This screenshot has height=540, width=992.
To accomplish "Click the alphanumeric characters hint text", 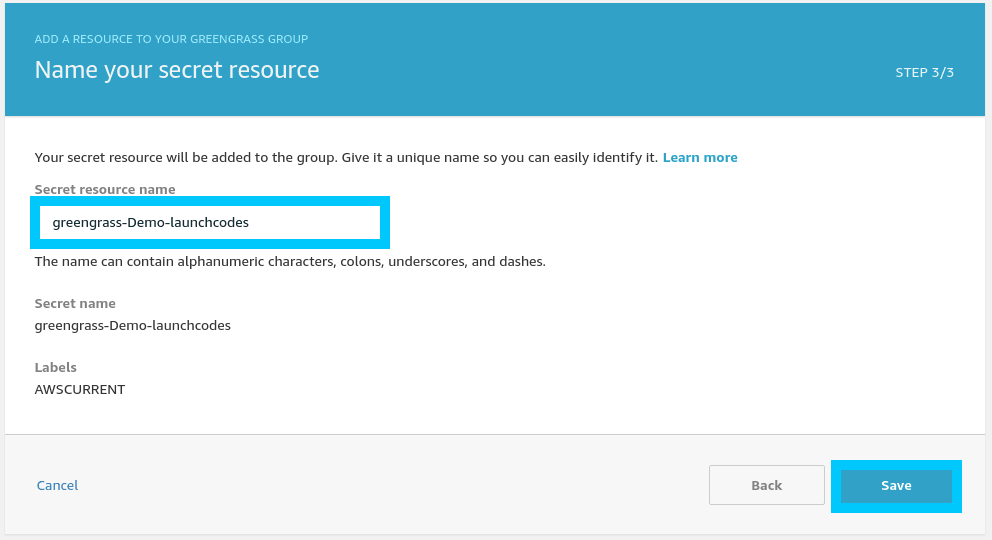I will pos(290,262).
